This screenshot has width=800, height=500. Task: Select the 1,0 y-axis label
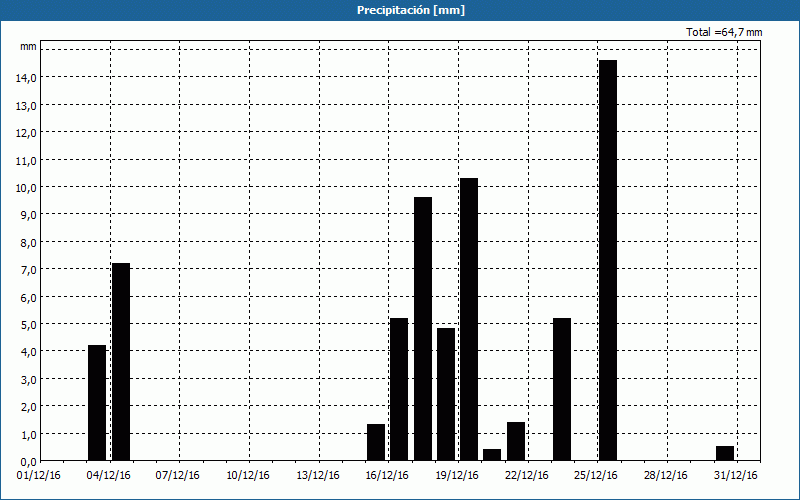coord(29,435)
